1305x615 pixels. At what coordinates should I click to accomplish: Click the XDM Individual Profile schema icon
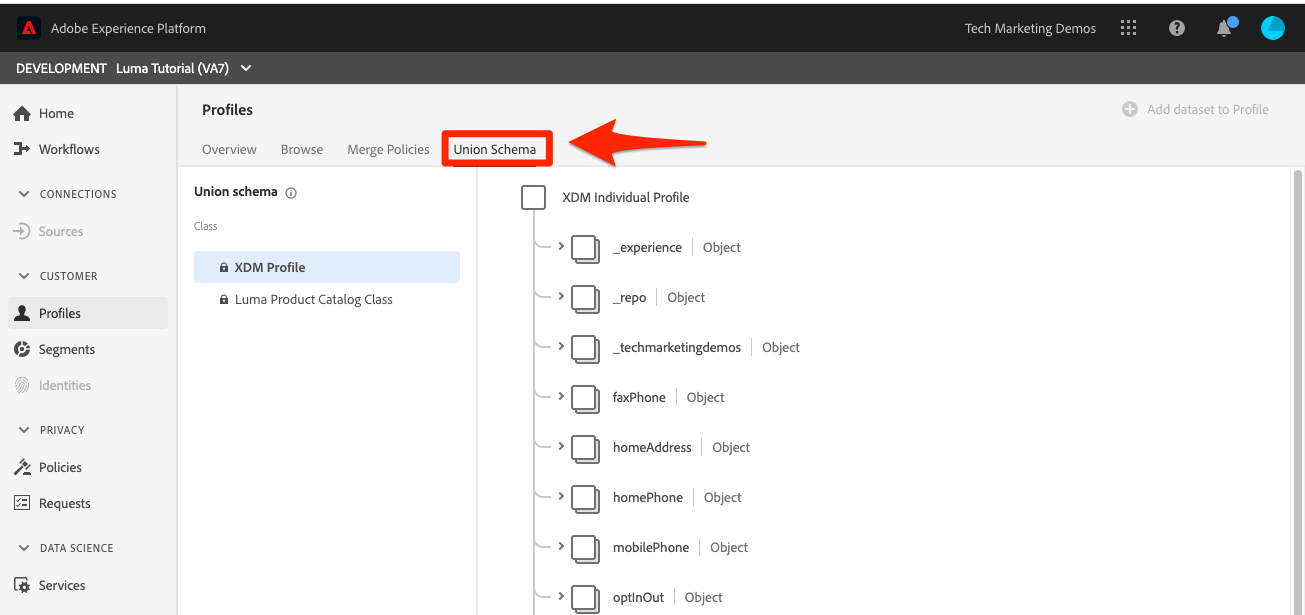click(534, 197)
